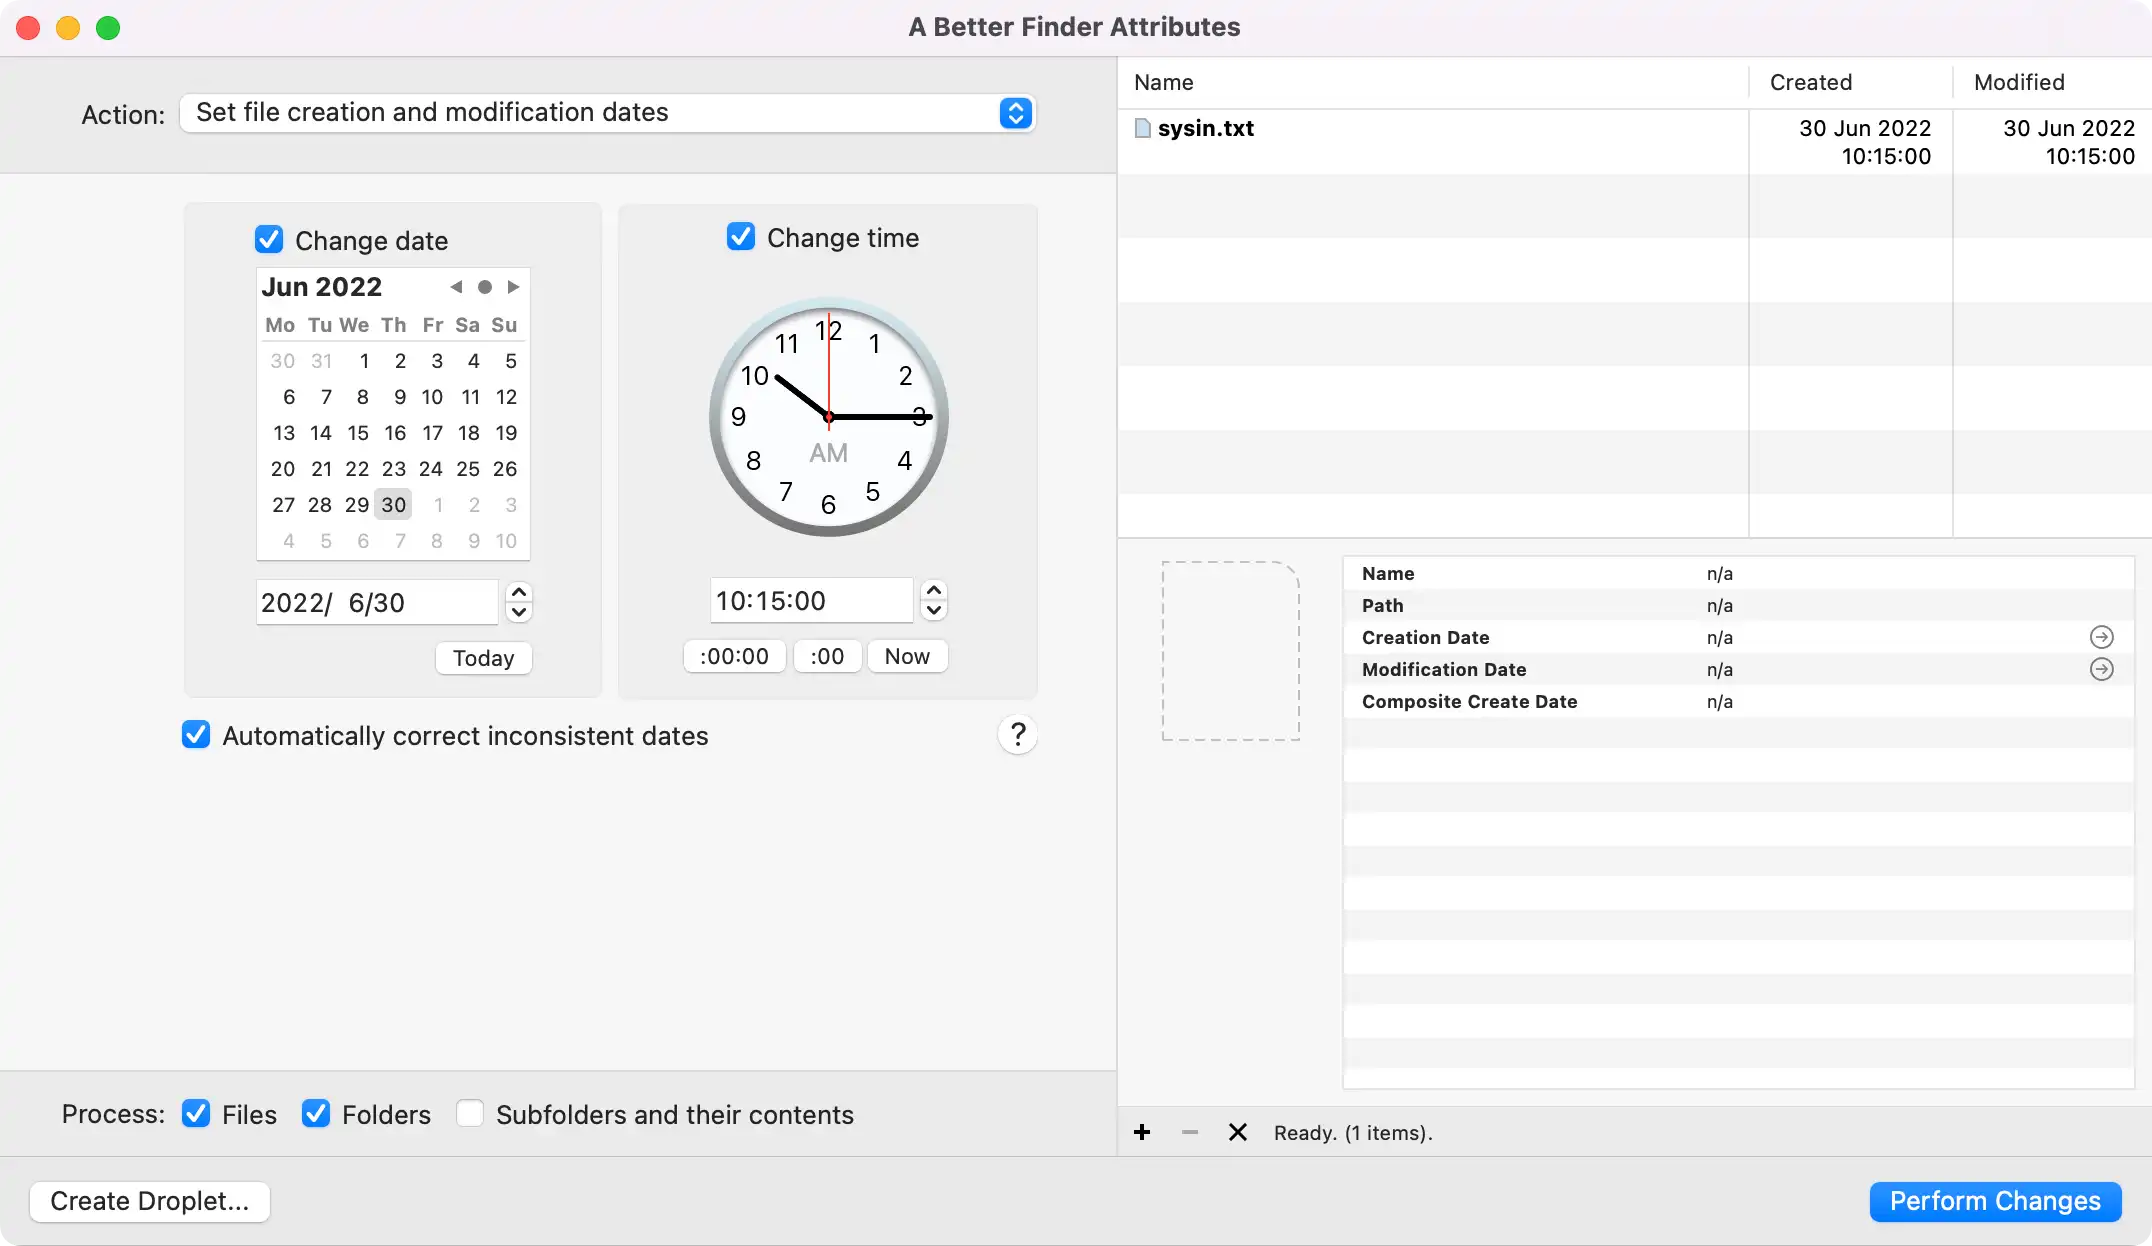Go to previous month in calendar
This screenshot has width=2152, height=1246.
[456, 287]
